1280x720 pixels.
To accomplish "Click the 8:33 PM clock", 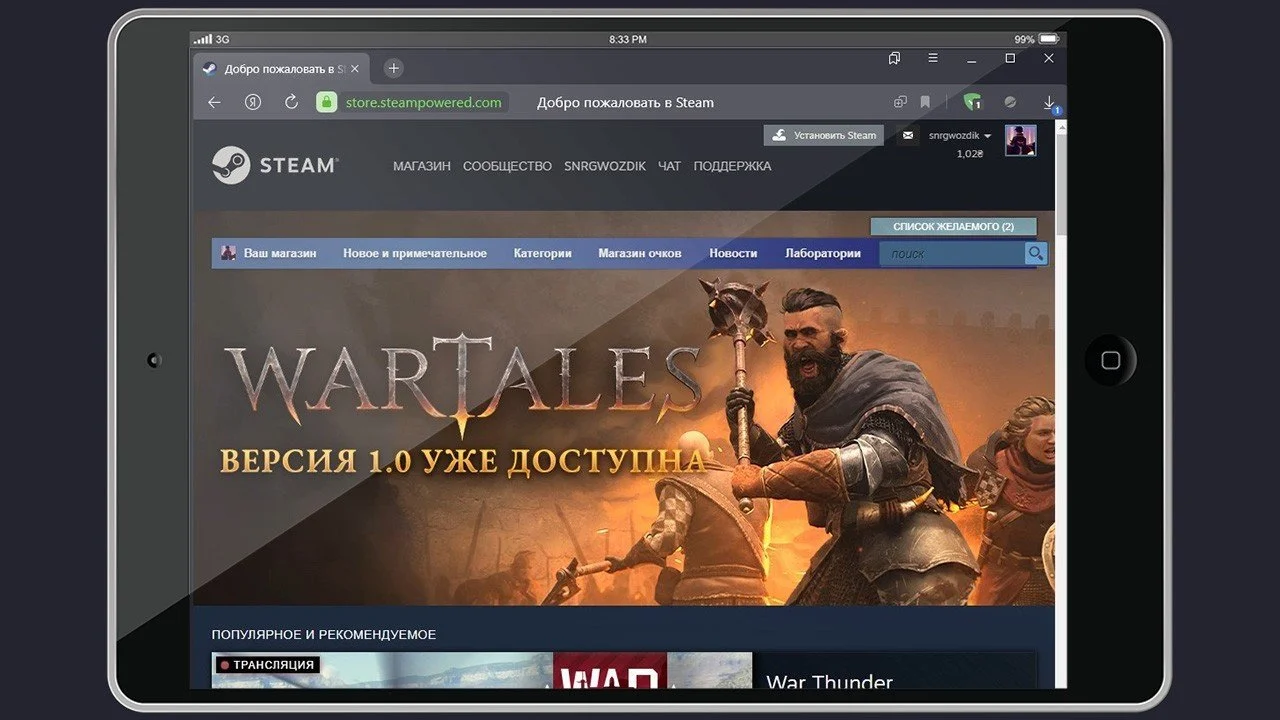I will point(628,39).
